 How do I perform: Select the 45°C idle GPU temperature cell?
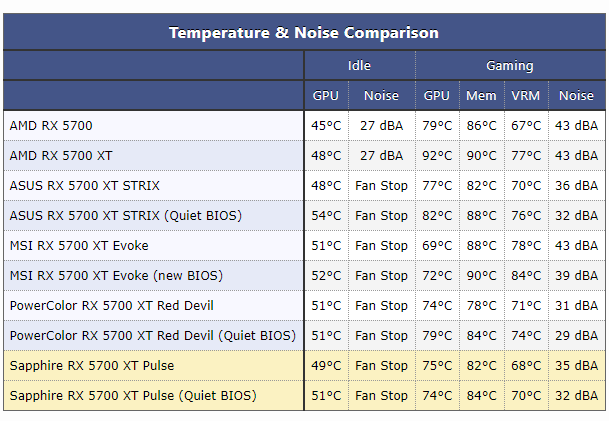326,126
